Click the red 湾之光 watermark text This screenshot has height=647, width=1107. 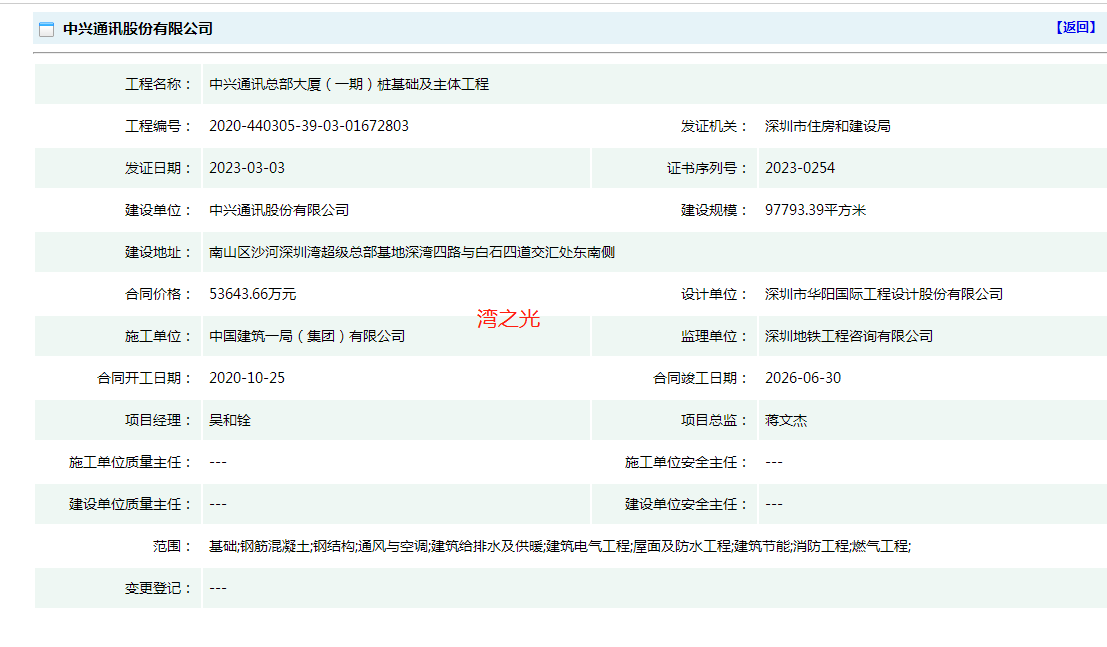[x=508, y=319]
